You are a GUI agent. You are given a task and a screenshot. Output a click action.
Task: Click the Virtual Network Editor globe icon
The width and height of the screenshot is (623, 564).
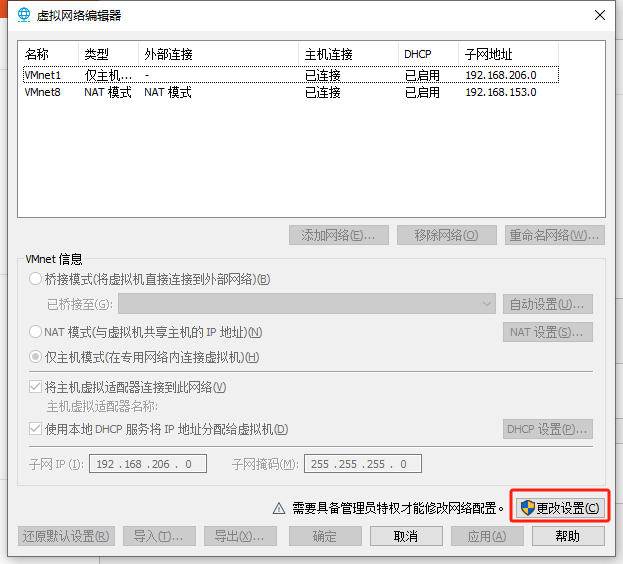tap(24, 15)
